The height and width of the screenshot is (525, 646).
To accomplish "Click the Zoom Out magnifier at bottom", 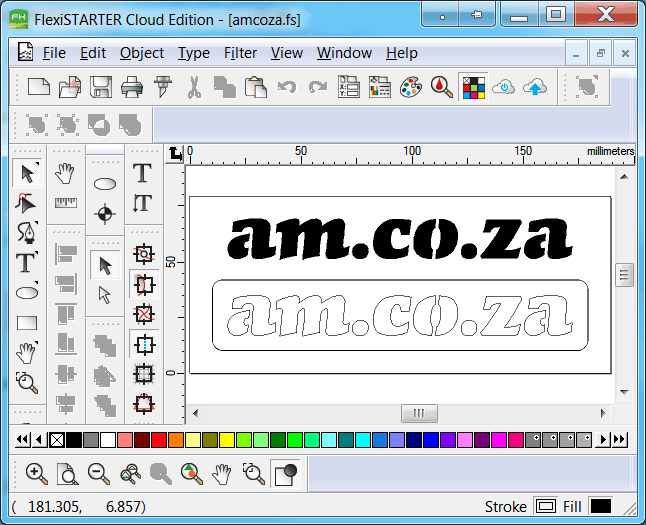I will click(98, 474).
